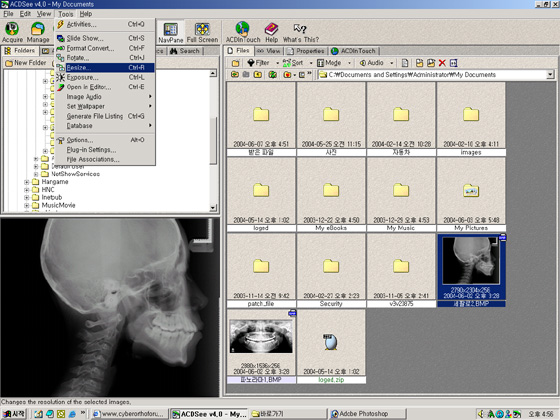Expand the HNC folder node
Image resolution: width=560 pixels, height=420 pixels.
pos(27,190)
